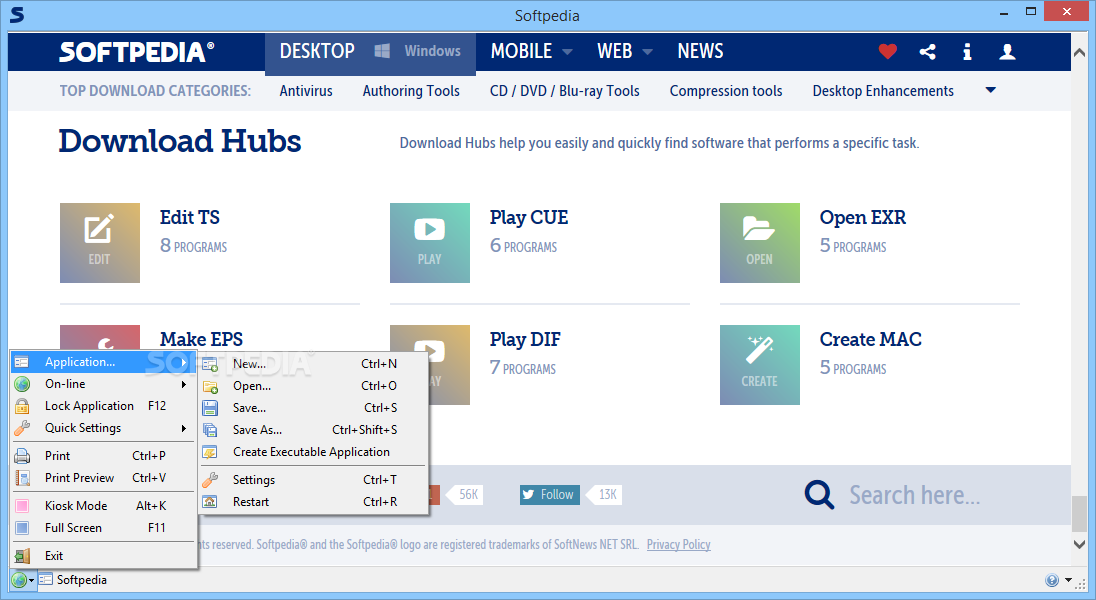This screenshot has width=1096, height=600.
Task: Click the Twitter Follow button
Action: pos(549,494)
